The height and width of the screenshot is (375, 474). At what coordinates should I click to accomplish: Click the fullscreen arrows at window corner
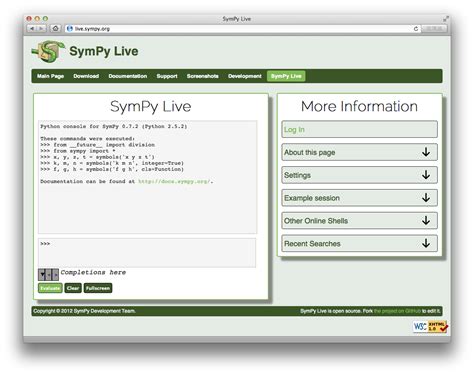pyautogui.click(x=446, y=19)
